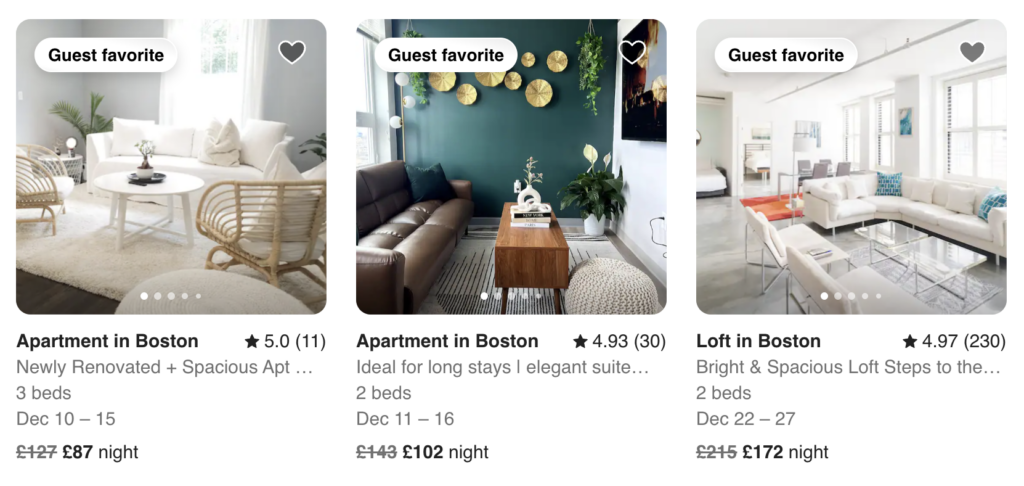The image size is (1024, 486).
Task: Open 'Bright & Spacious Loft' listing description
Action: point(848,367)
